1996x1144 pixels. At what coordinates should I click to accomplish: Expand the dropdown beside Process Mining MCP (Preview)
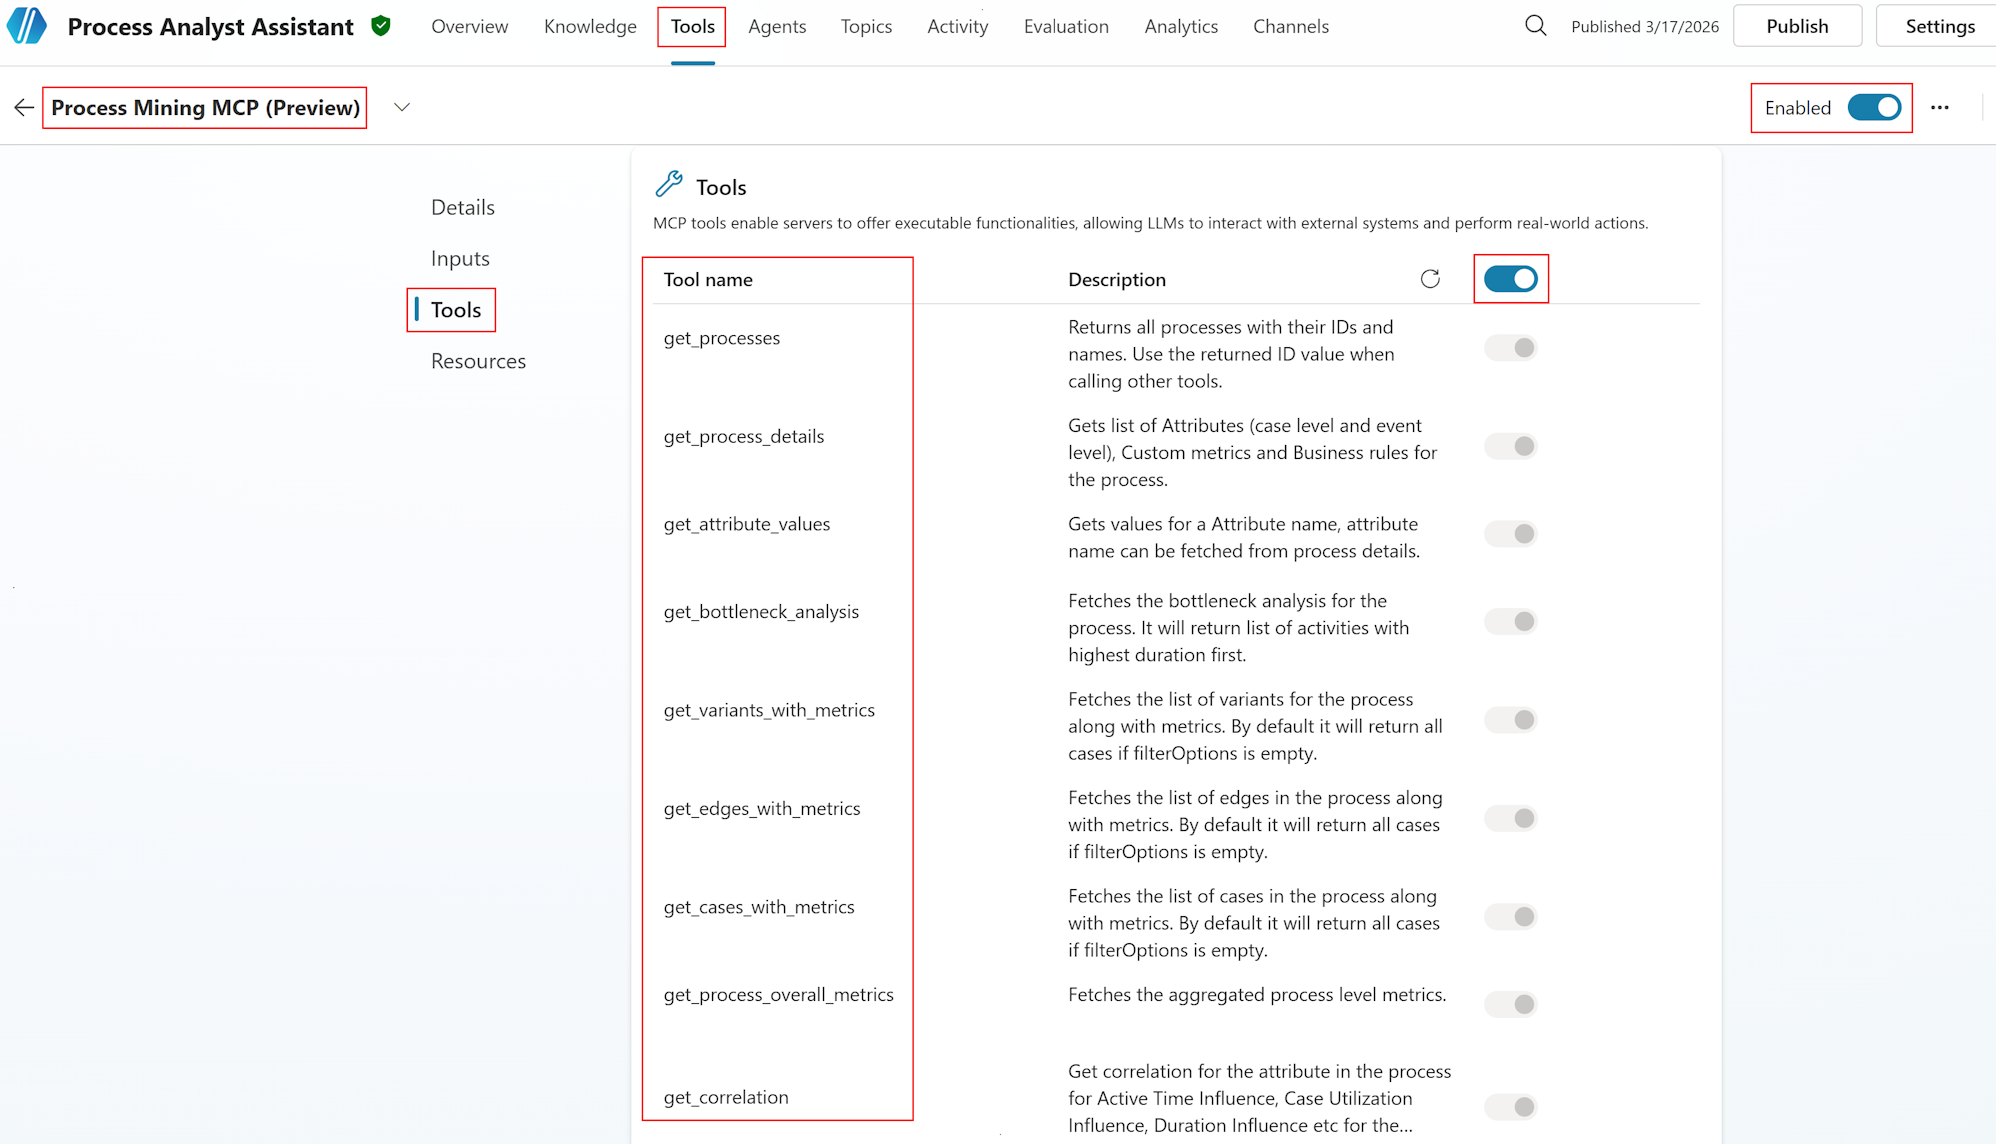click(x=402, y=107)
